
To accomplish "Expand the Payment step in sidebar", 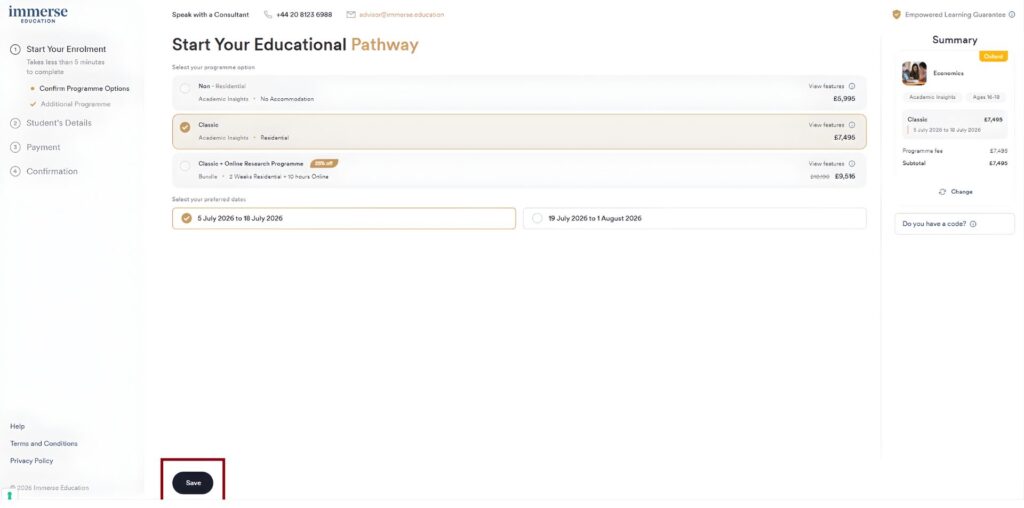I will point(43,147).
